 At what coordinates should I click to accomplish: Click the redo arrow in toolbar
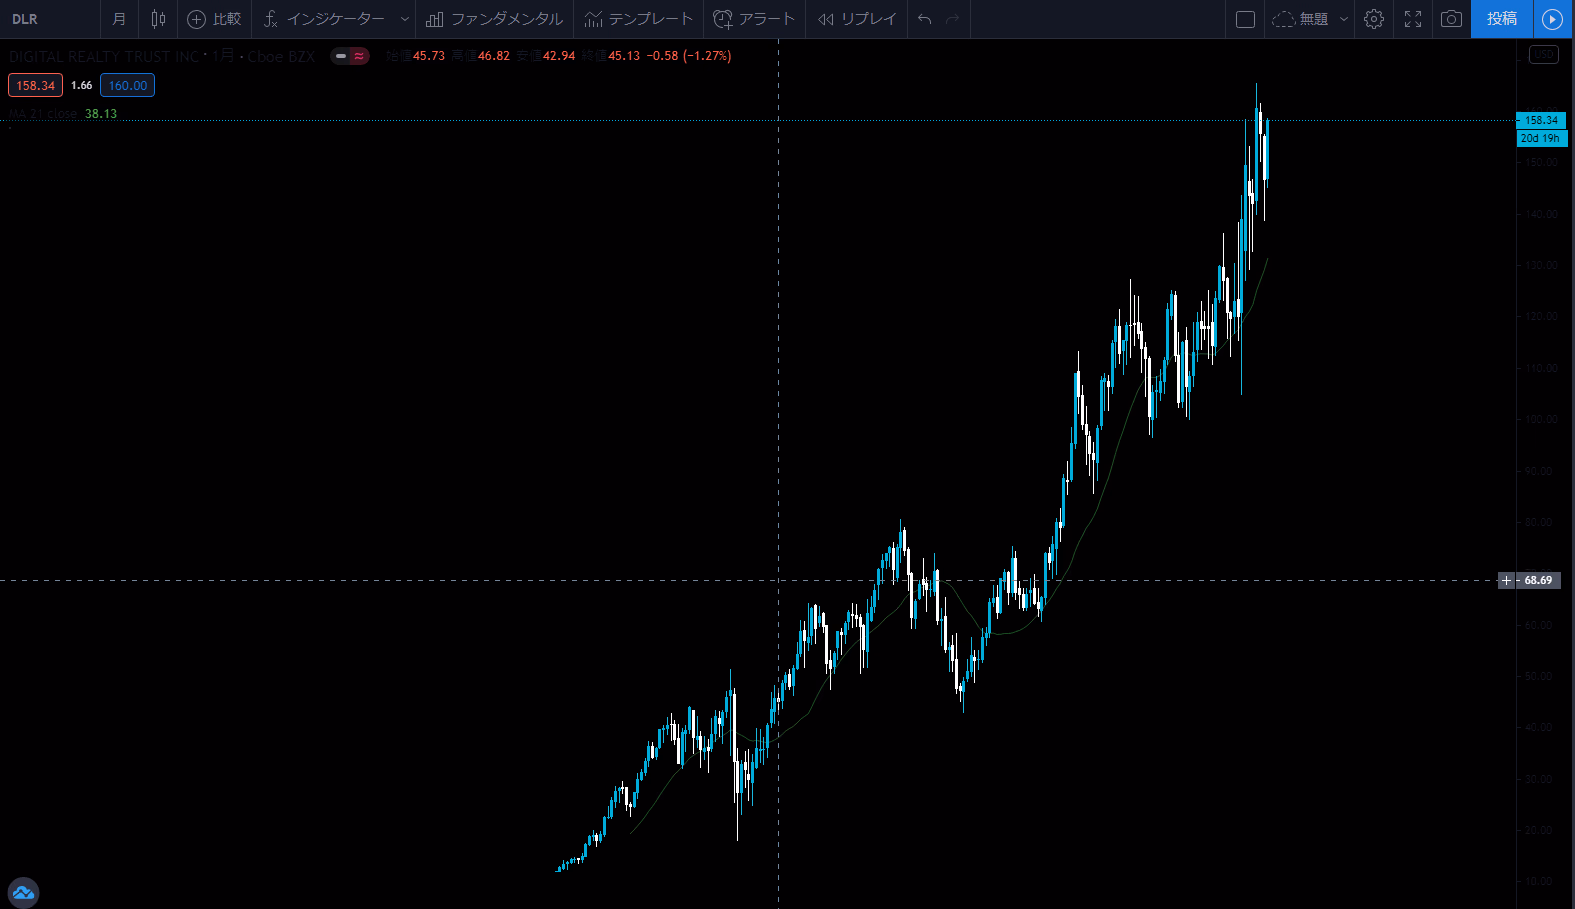[x=952, y=19]
